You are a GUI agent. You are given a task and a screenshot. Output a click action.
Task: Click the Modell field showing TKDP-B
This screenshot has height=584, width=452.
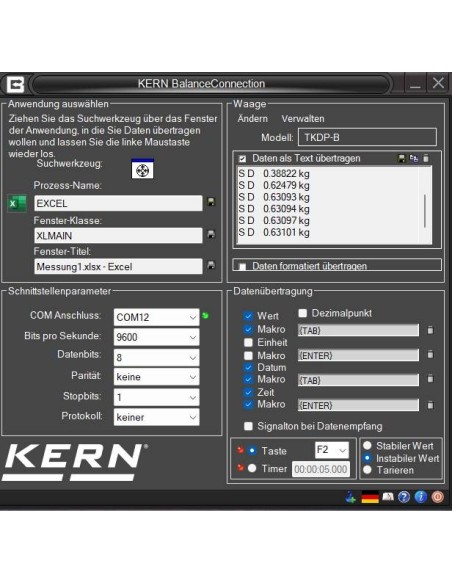click(x=367, y=137)
